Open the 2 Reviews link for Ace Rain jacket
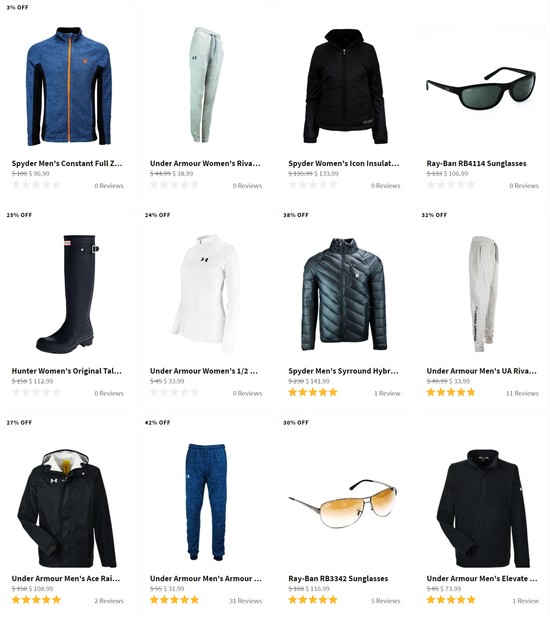Image resolution: width=550 pixels, height=621 pixels. point(109,601)
